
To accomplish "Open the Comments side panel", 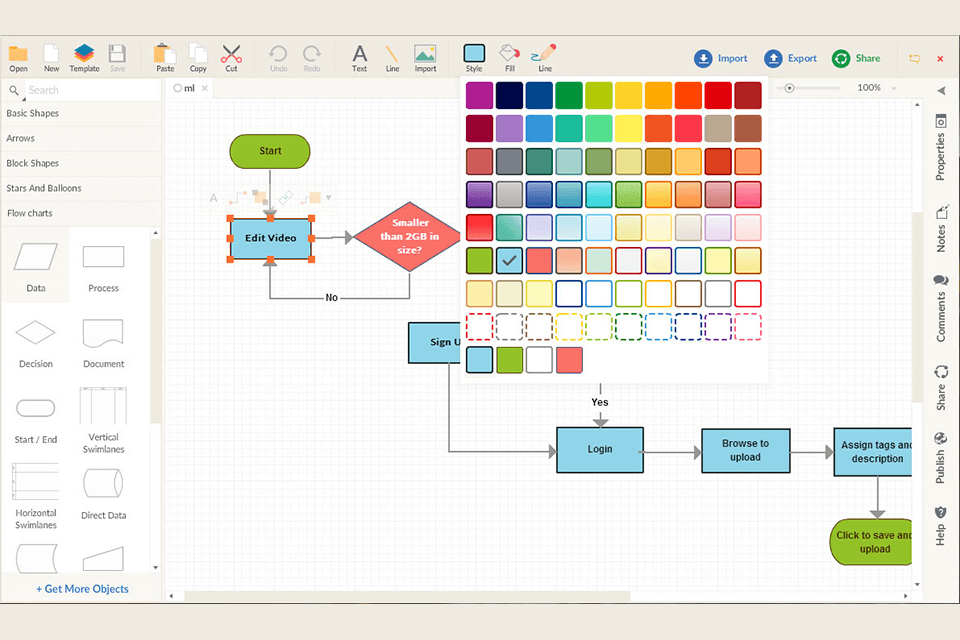I will [x=940, y=309].
